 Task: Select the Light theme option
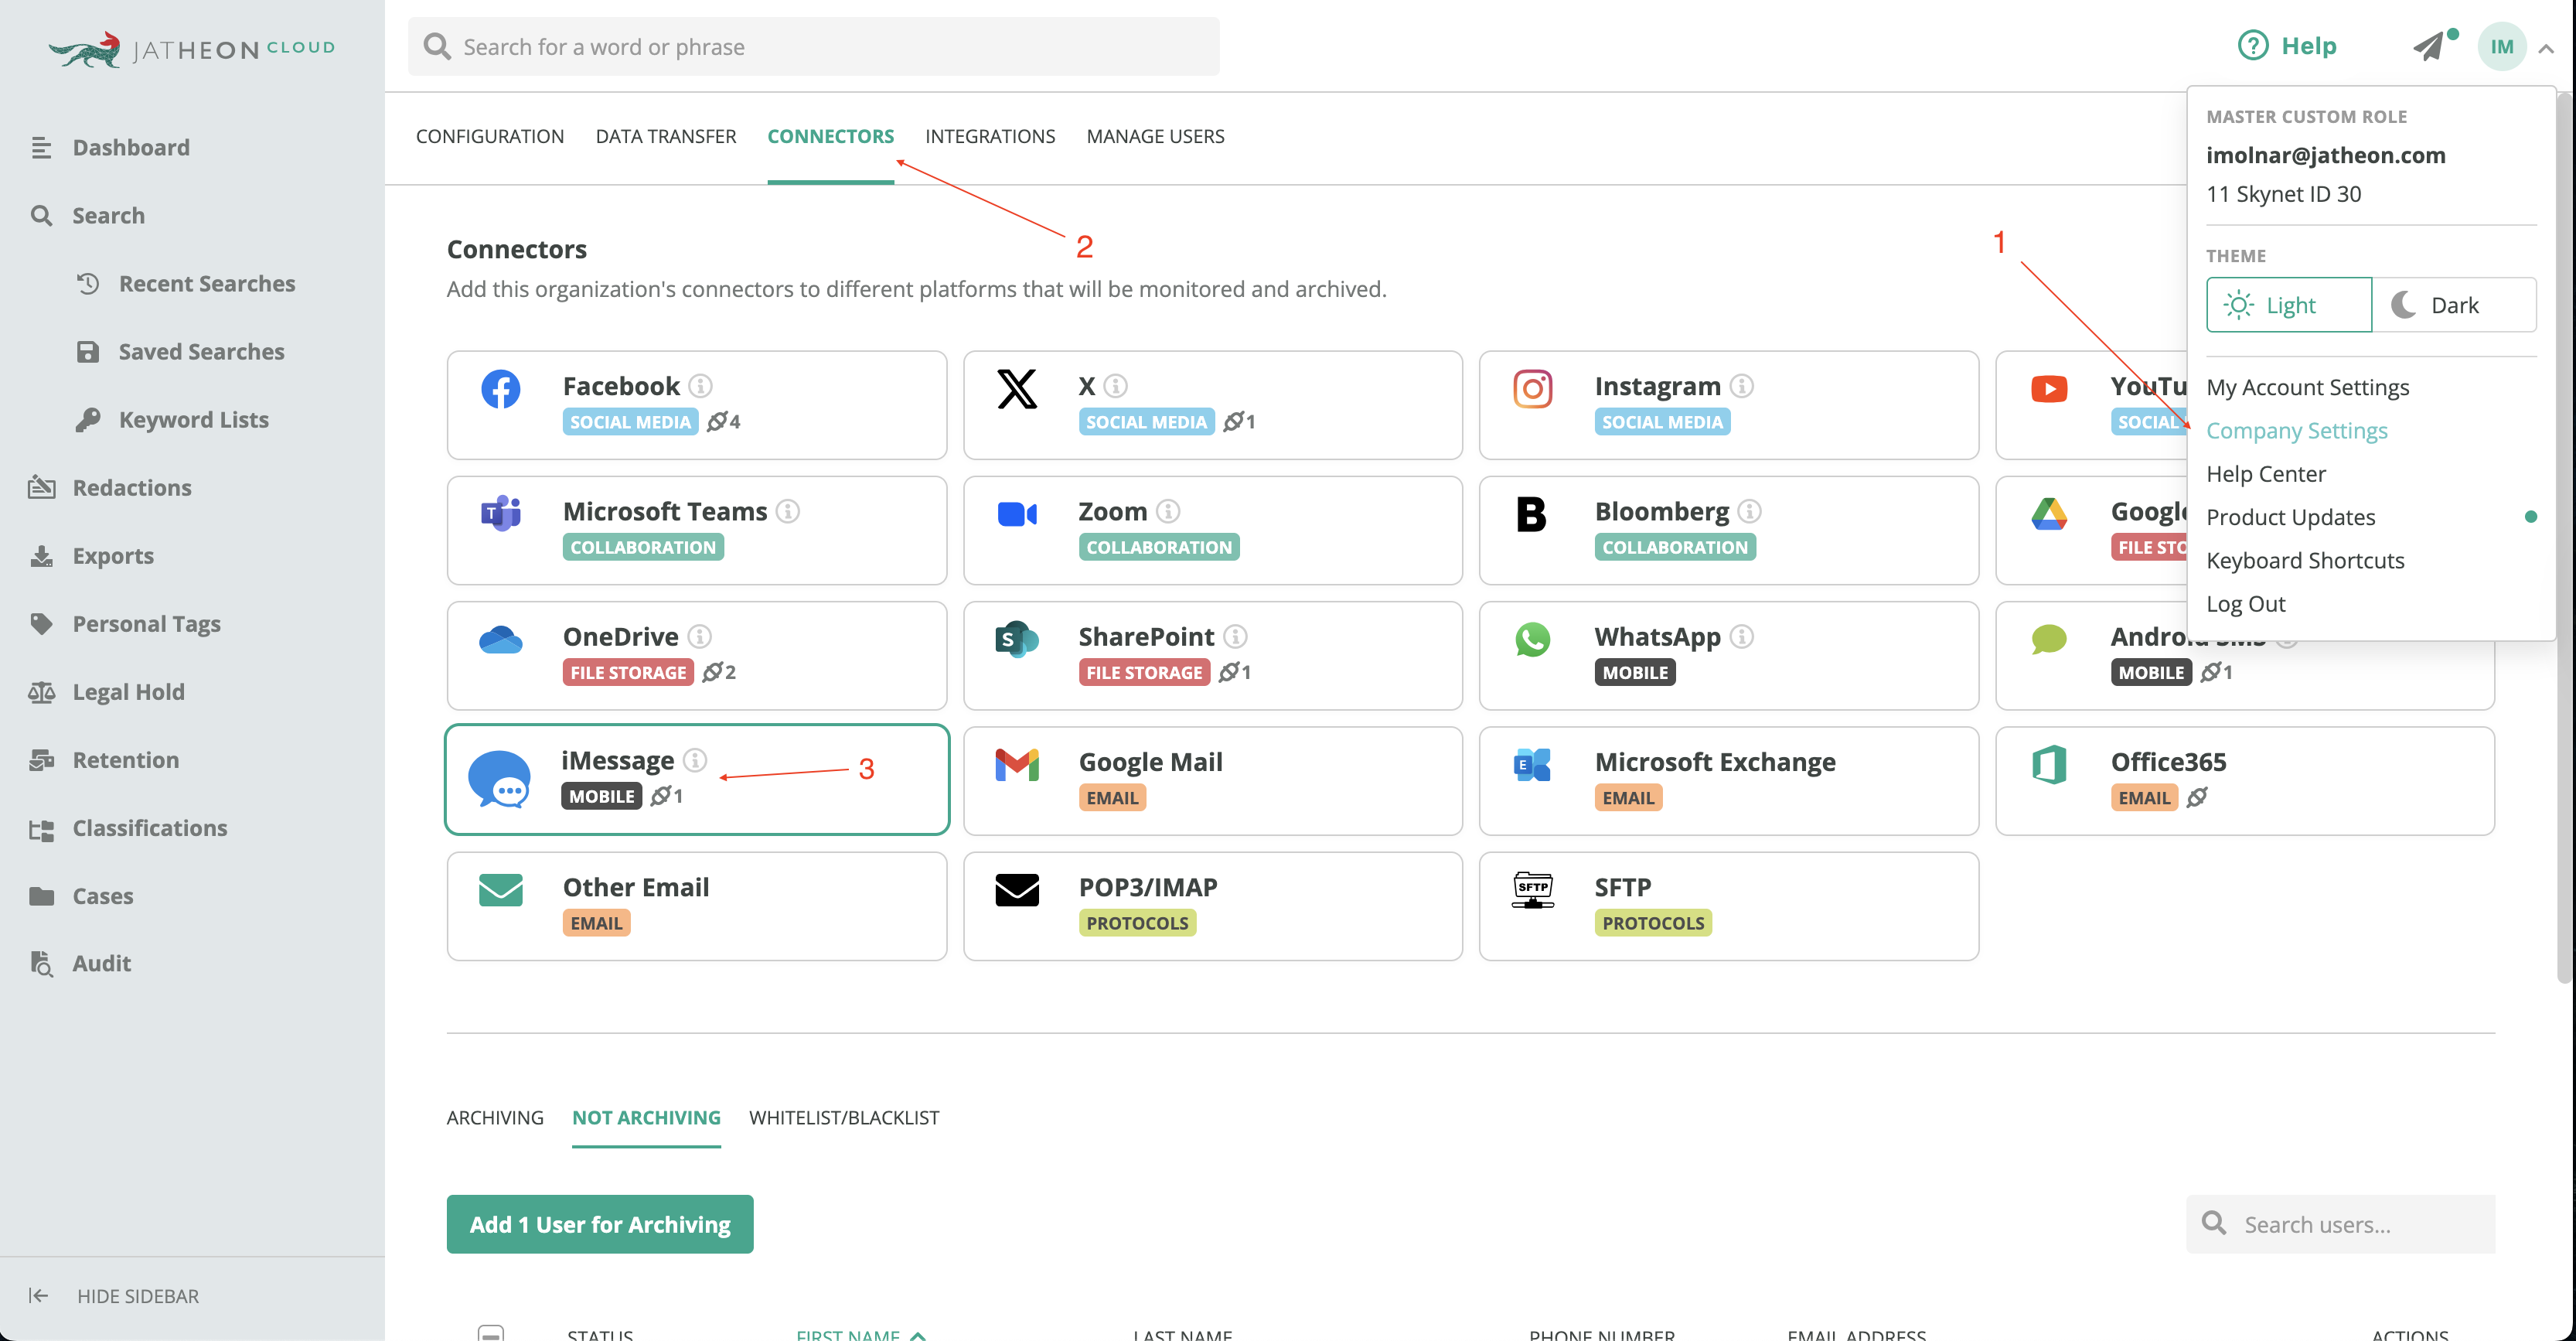point(2289,305)
